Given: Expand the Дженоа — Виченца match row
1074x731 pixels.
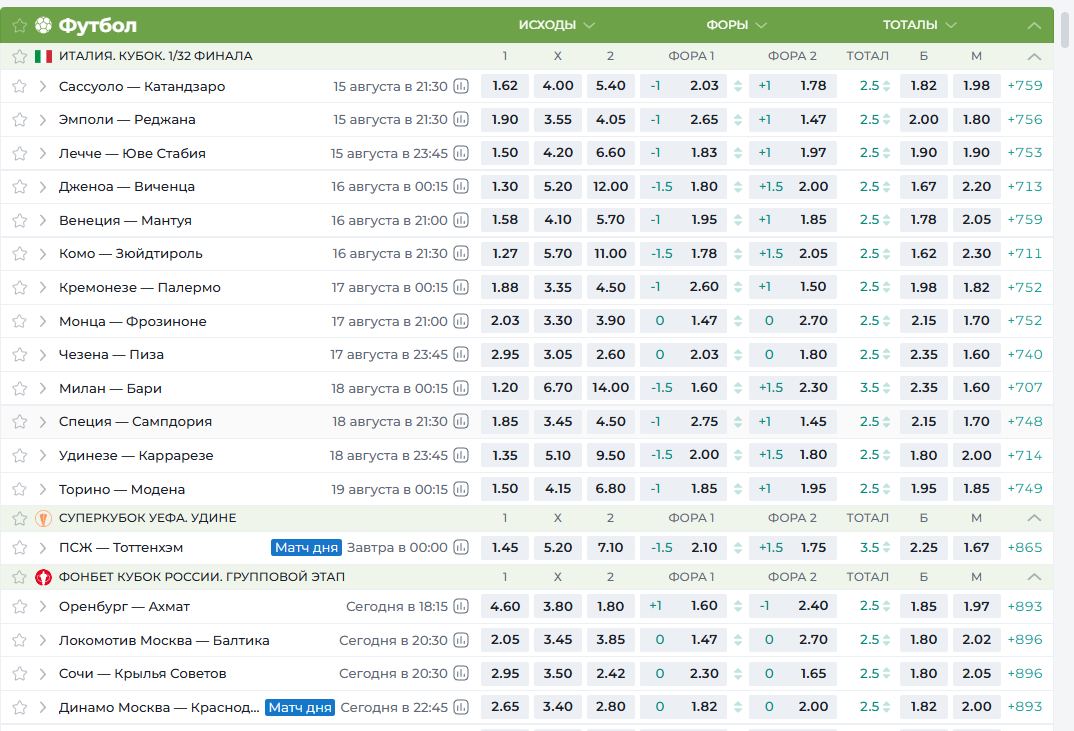Looking at the screenshot, I should [x=42, y=186].
